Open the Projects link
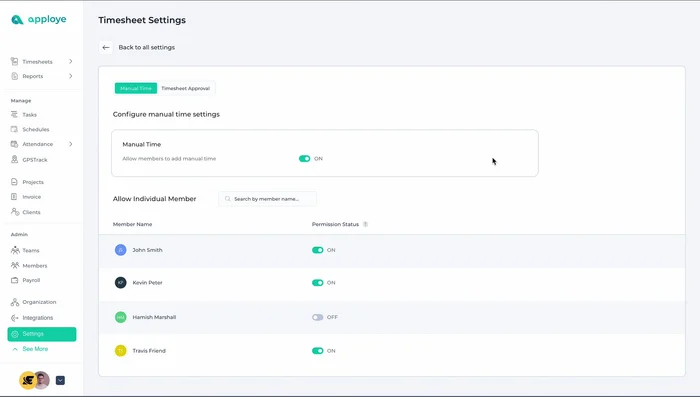Image resolution: width=700 pixels, height=397 pixels. point(33,182)
